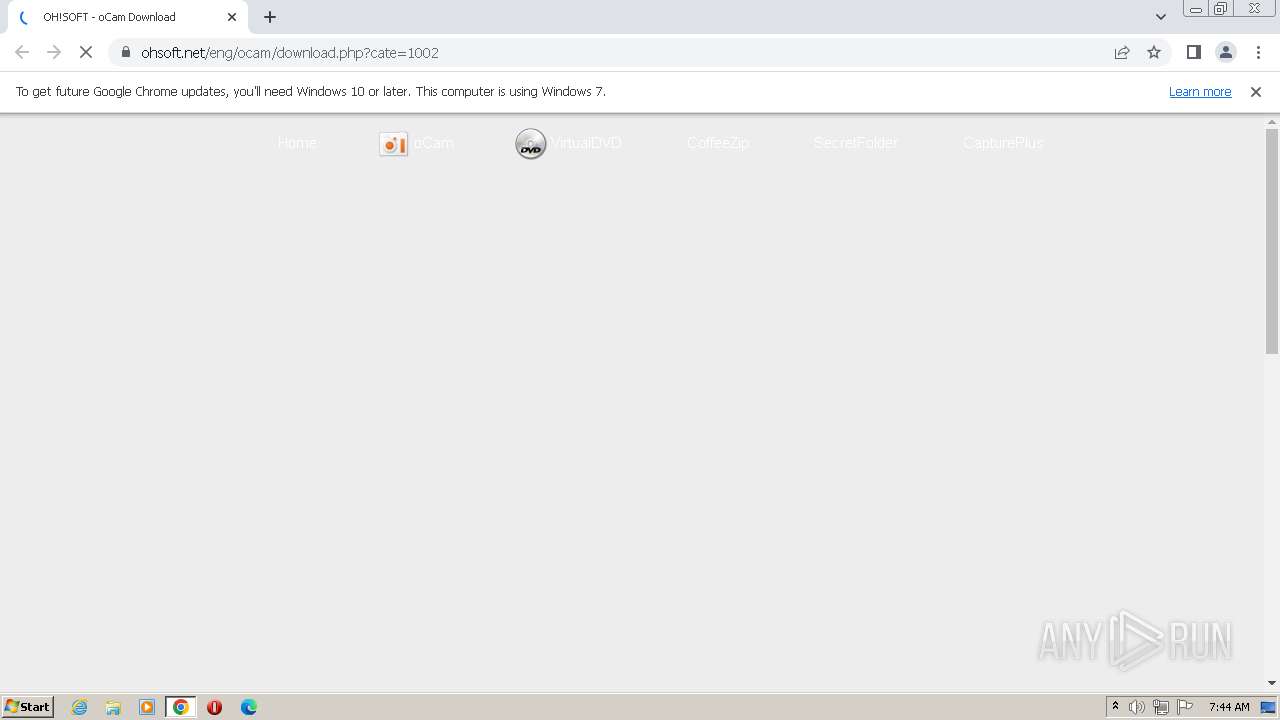Minimize the Chrome window
1280x720 pixels.
1195,9
